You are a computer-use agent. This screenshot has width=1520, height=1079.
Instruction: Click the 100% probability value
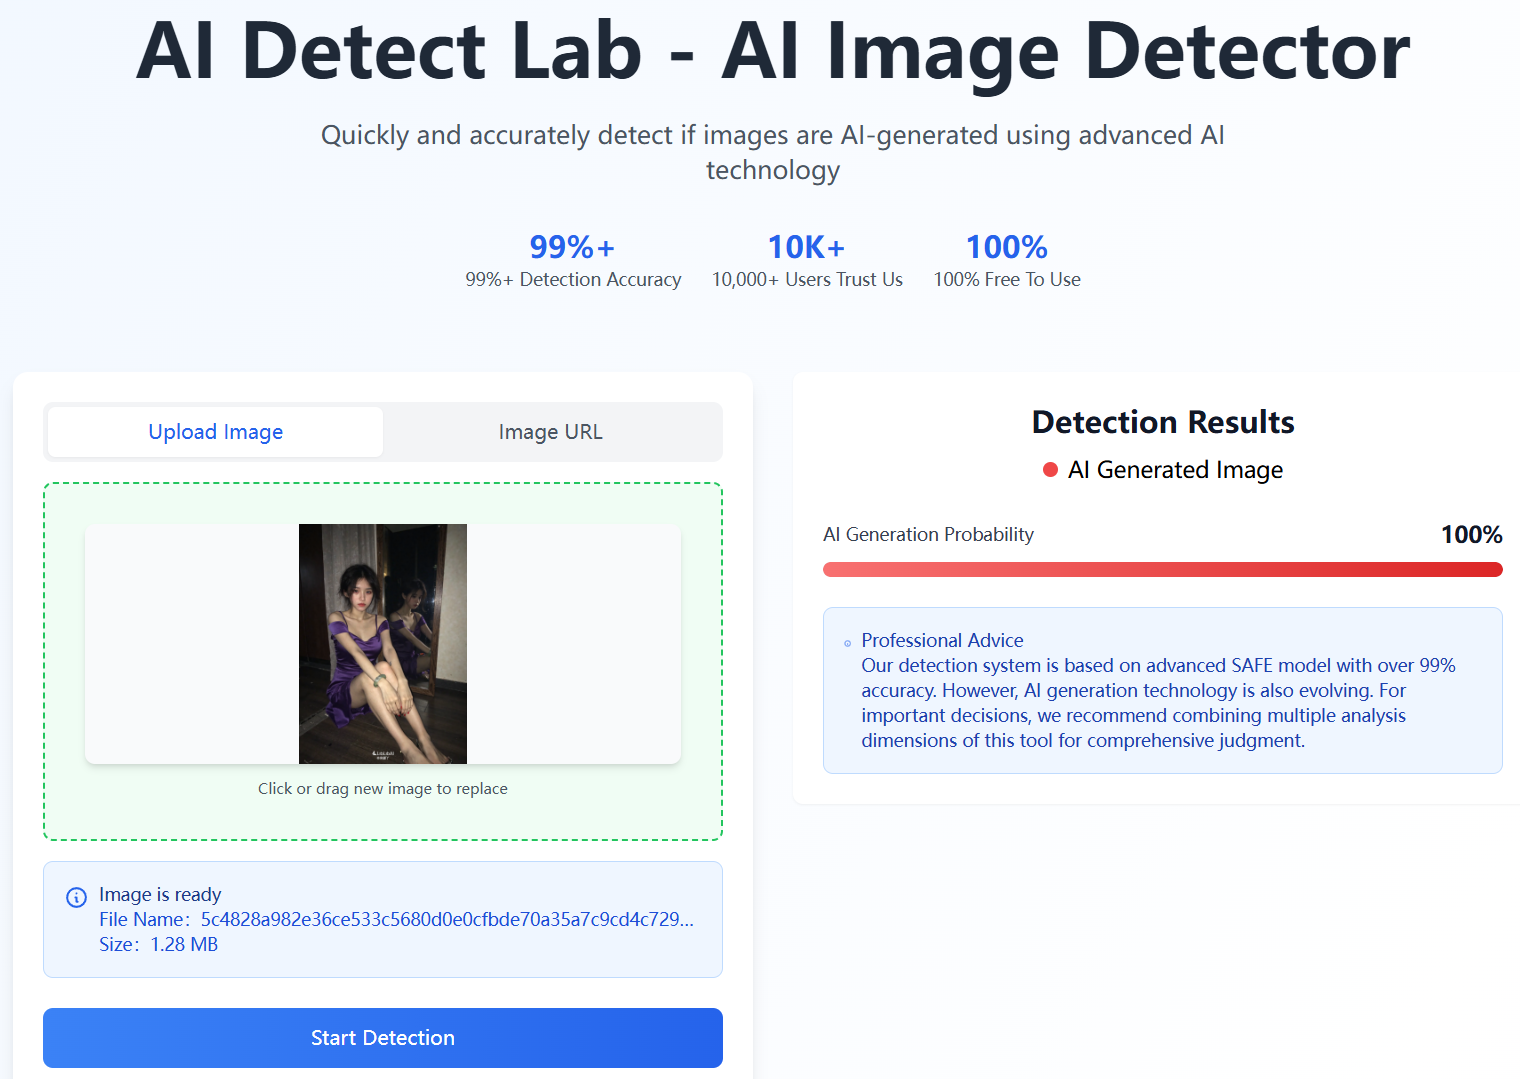click(x=1471, y=534)
